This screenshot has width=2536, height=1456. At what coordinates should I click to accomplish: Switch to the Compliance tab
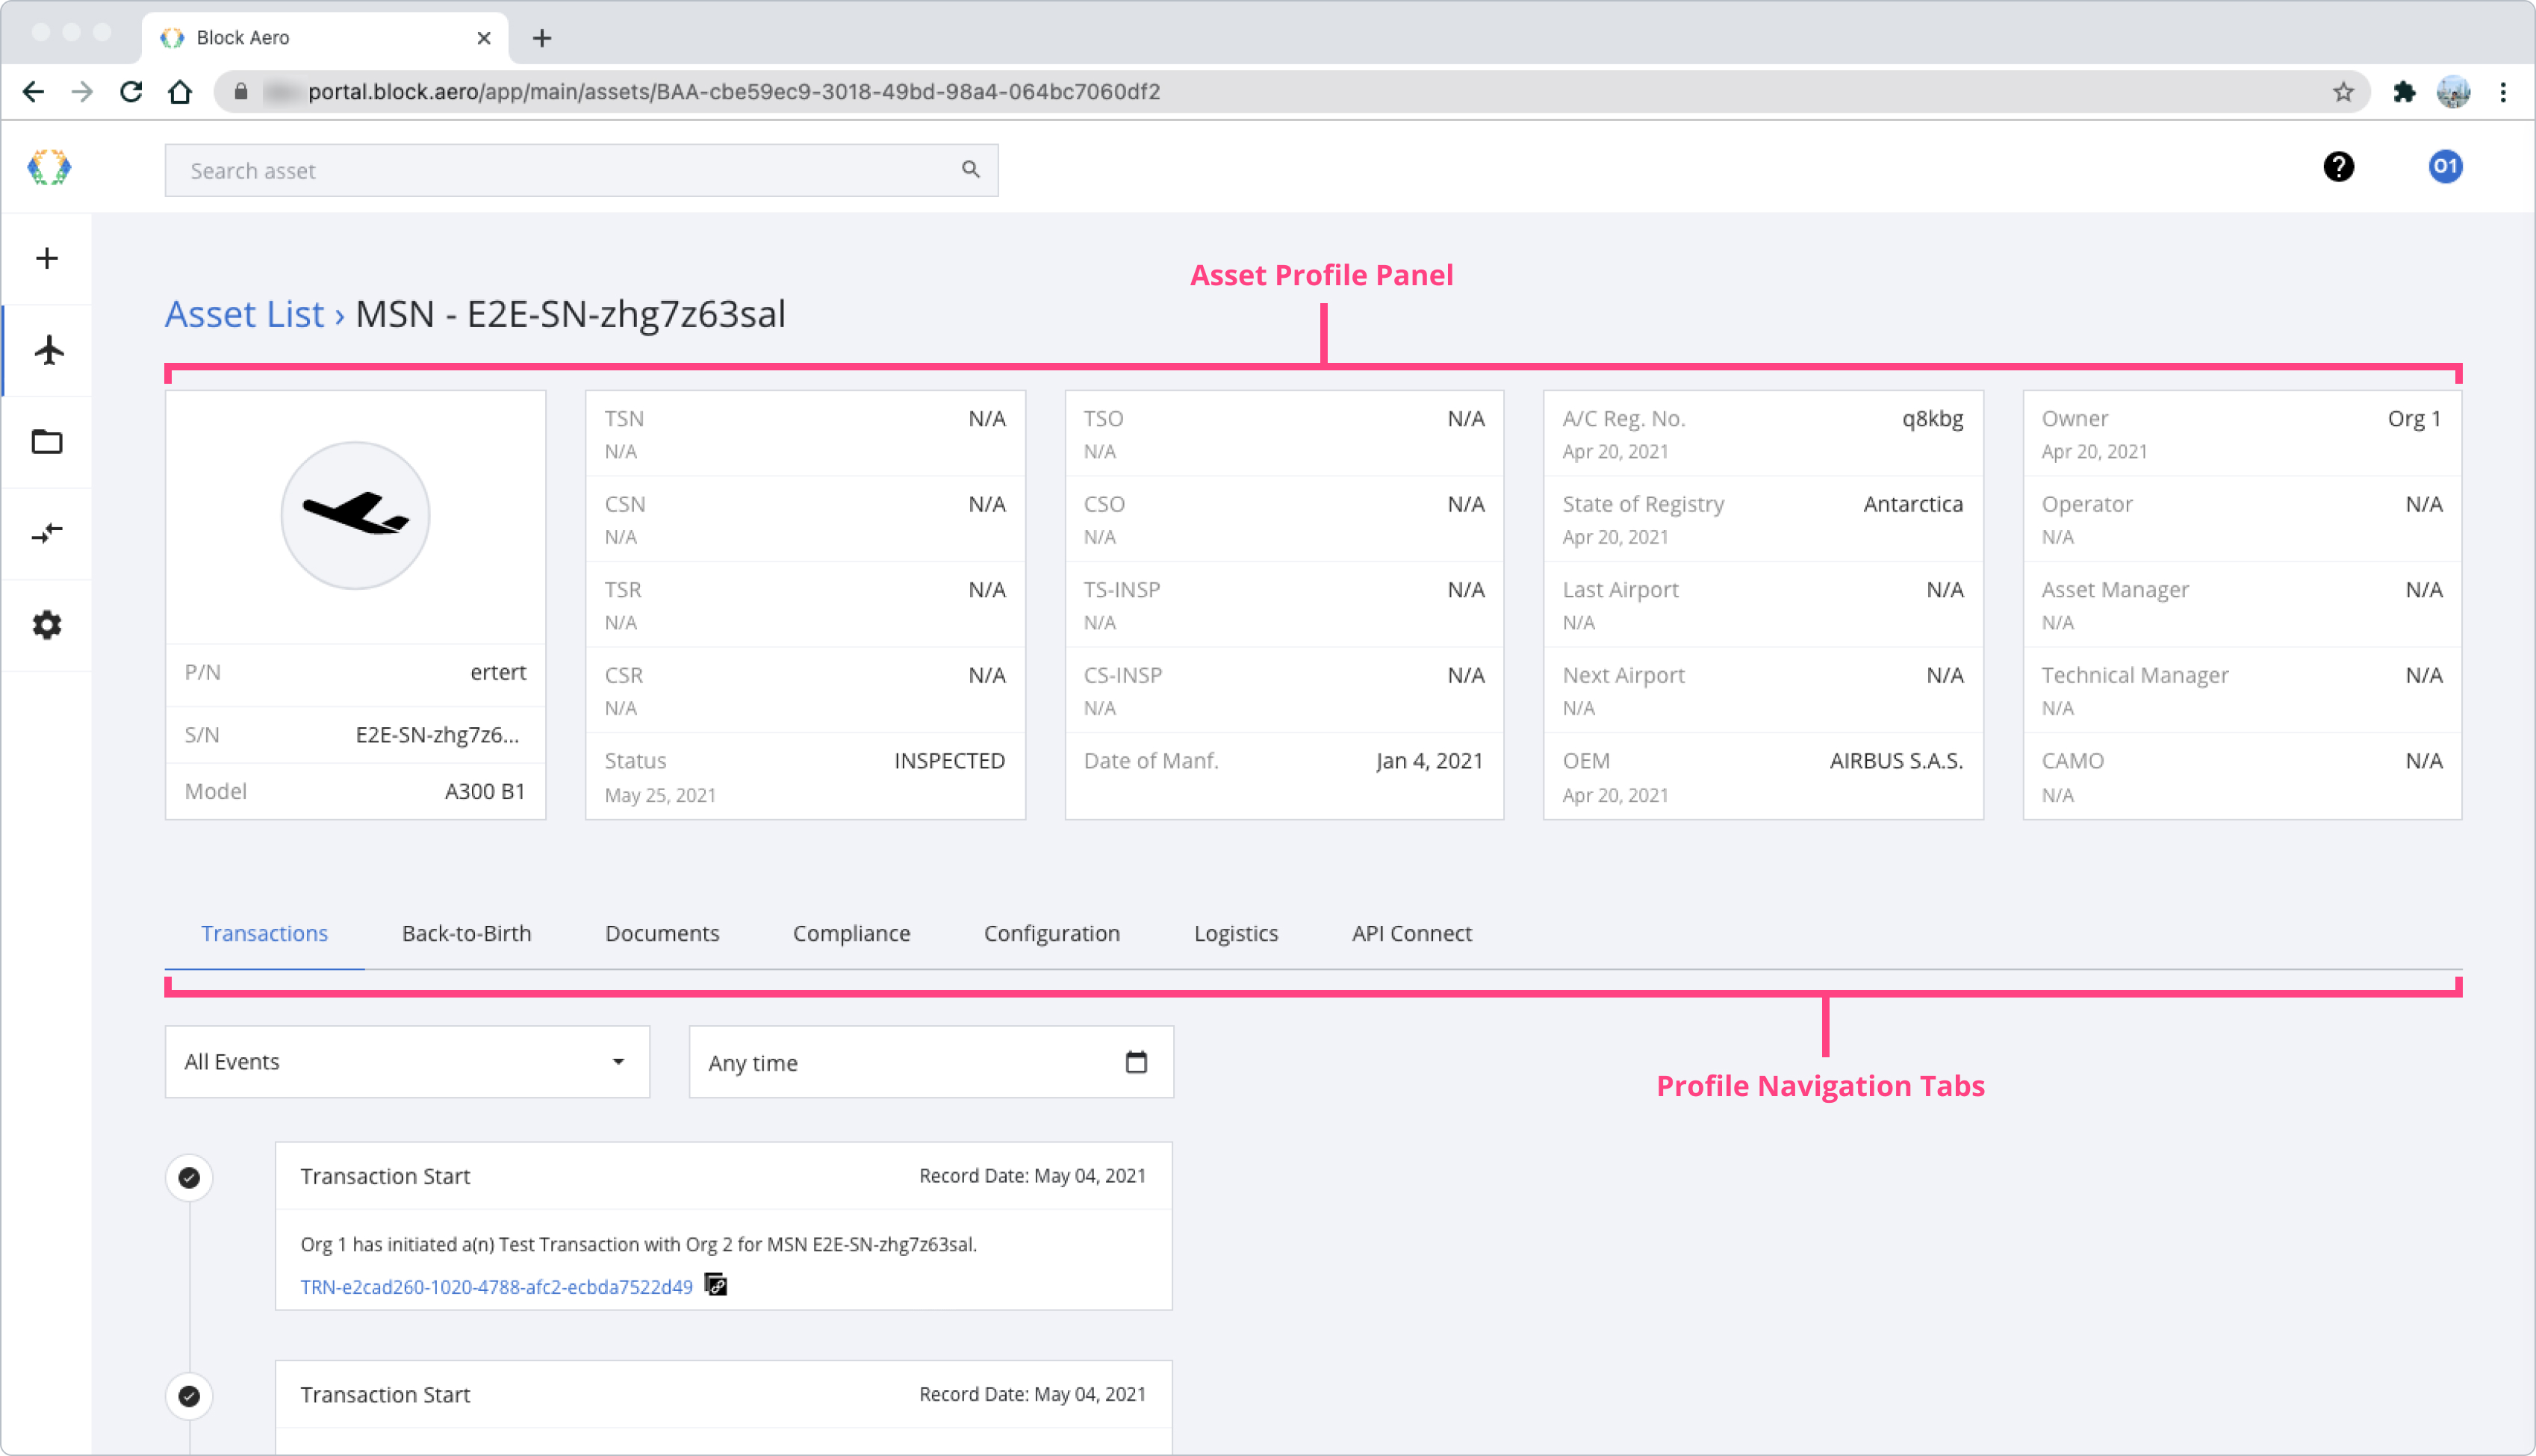851,933
